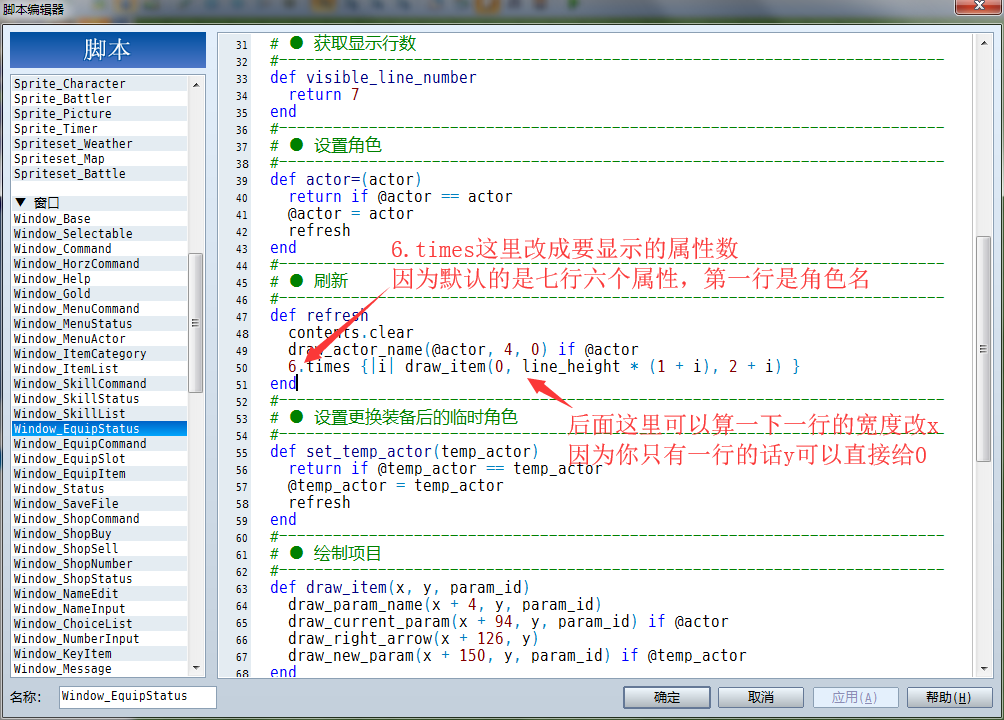Collapse the 窗口 section triangle

(20, 202)
